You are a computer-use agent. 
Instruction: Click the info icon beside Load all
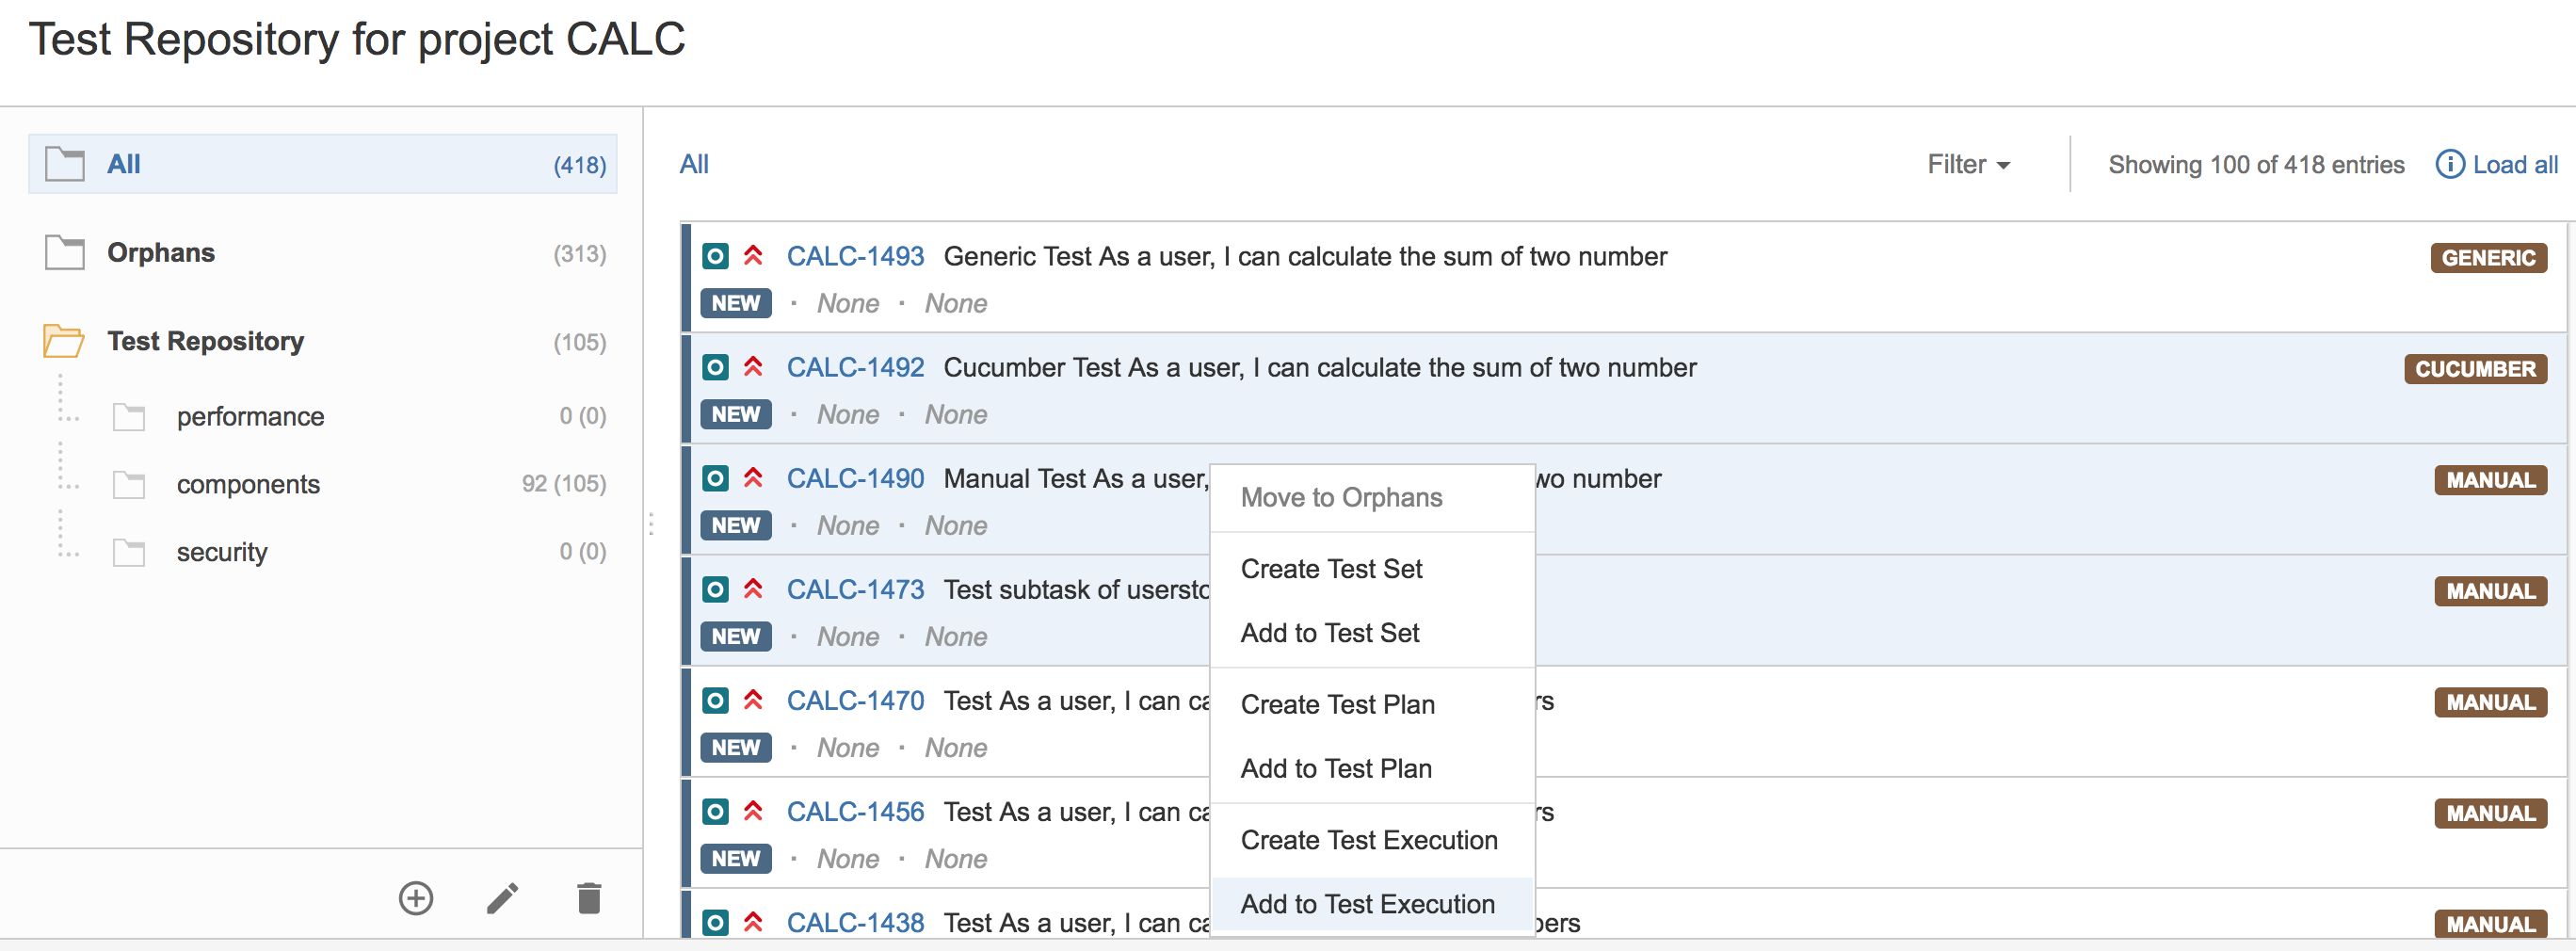point(2449,164)
